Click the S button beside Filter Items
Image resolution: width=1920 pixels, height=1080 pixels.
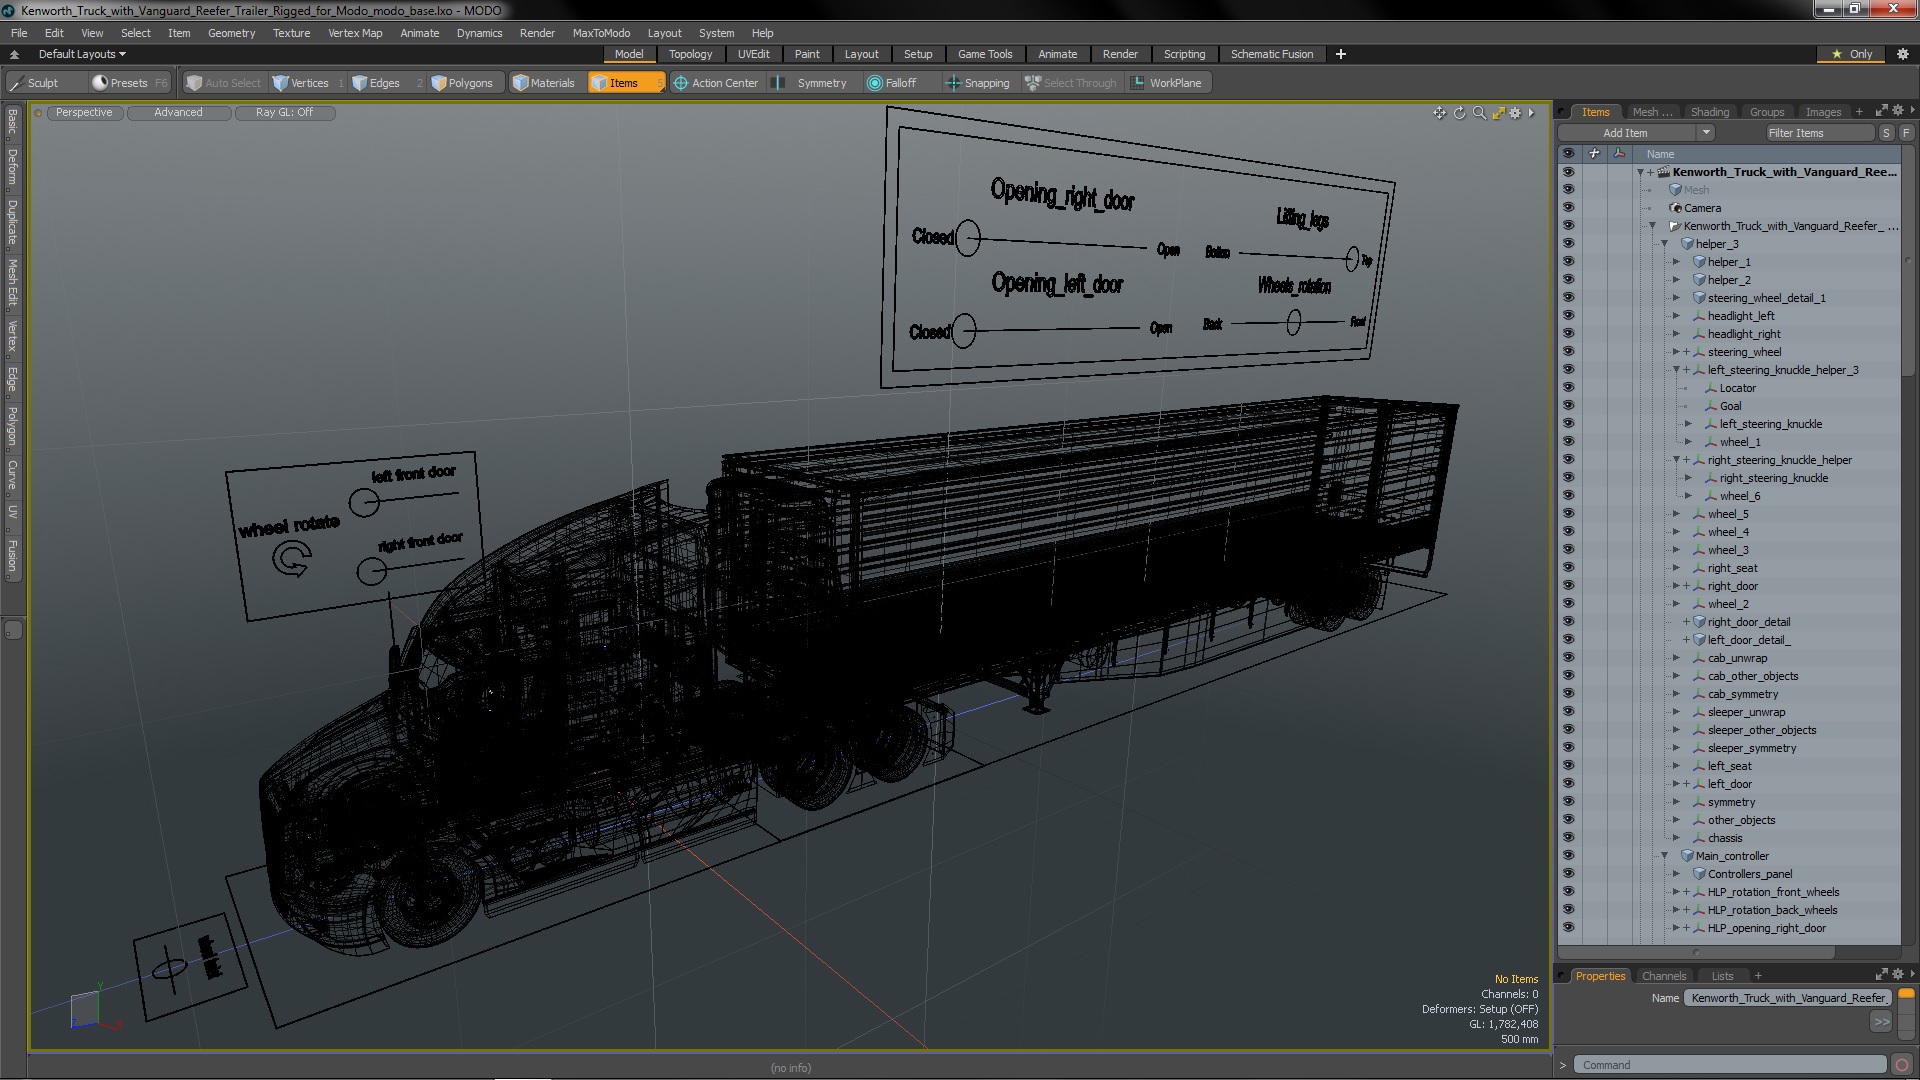(x=1886, y=133)
